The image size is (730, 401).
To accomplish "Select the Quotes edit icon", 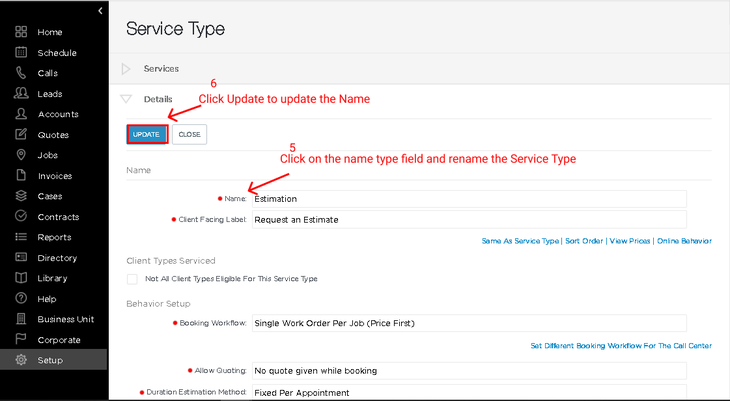I will coord(21,135).
